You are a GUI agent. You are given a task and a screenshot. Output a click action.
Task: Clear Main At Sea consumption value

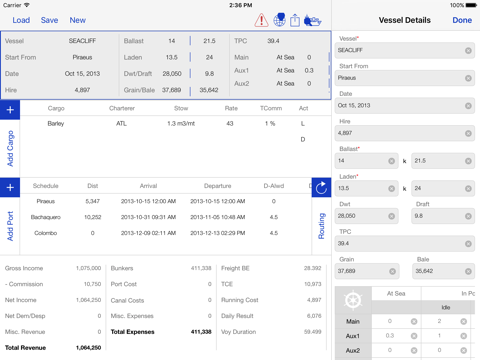[x=414, y=321]
